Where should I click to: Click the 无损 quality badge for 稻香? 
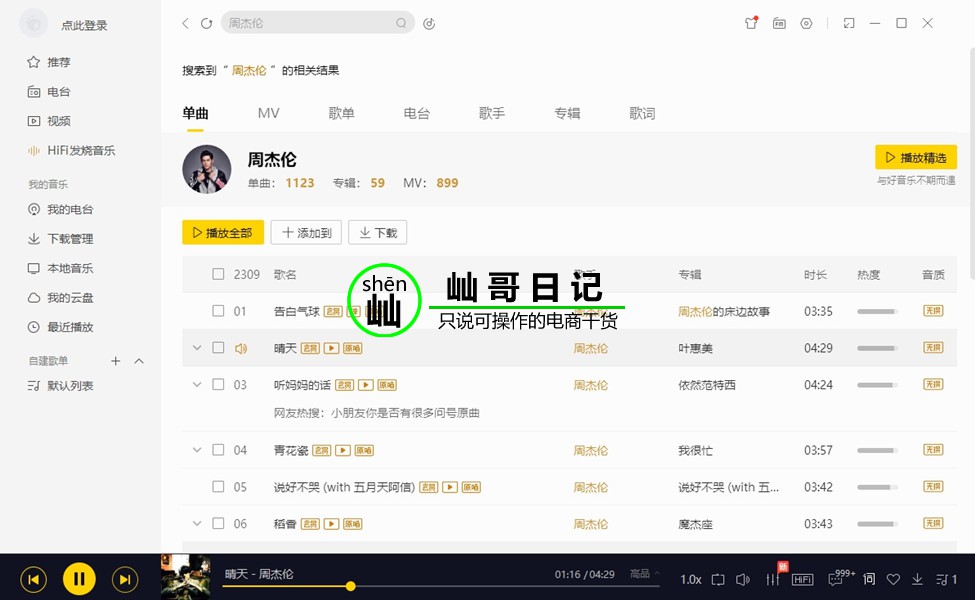[x=933, y=524]
